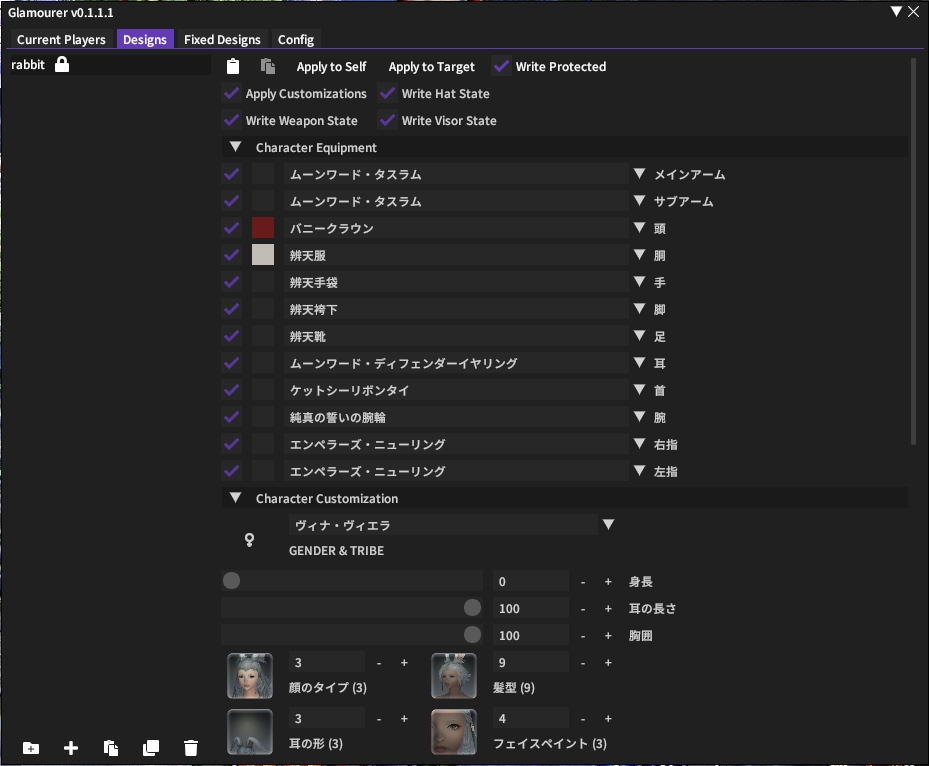Click the duplicate design icon in bottom toolbar

[x=151, y=748]
